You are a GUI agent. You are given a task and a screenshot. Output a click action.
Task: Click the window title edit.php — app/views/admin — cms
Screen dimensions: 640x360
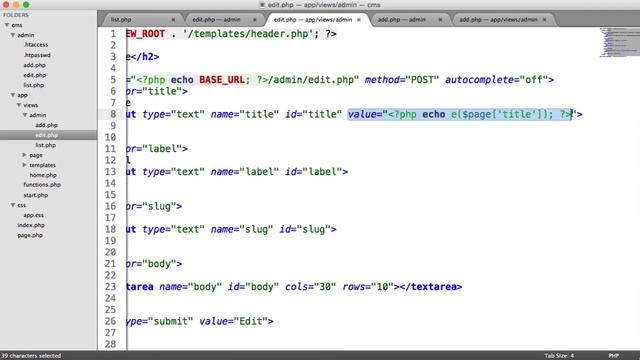324,5
